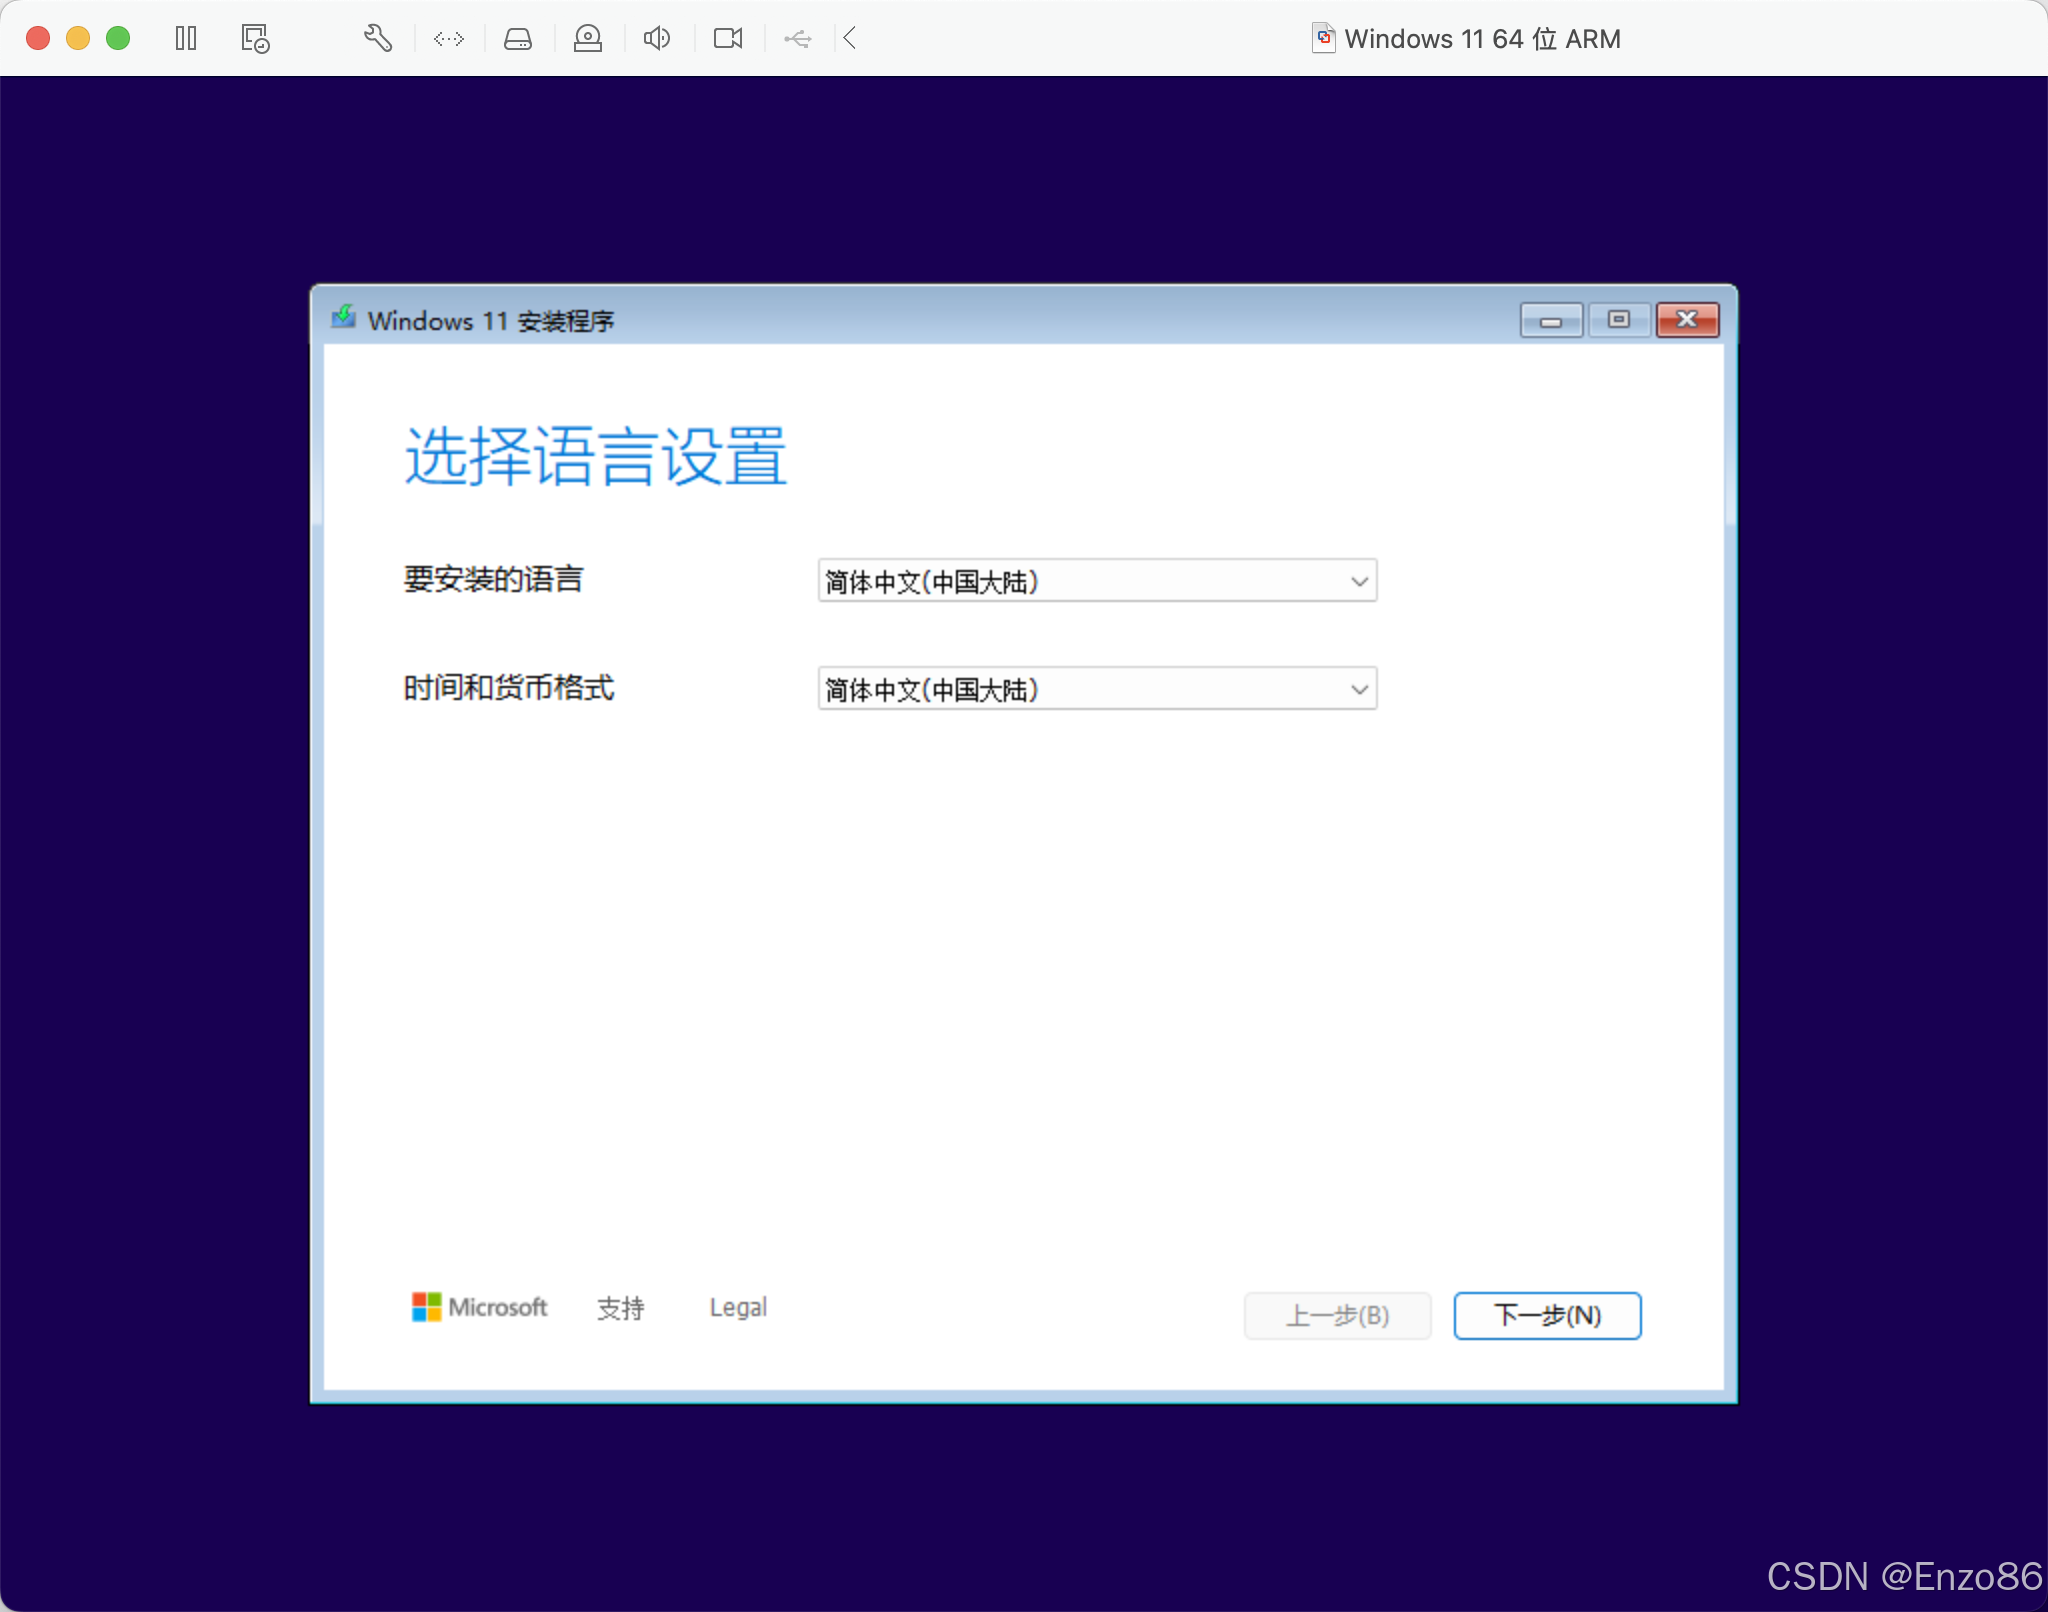Image resolution: width=2048 pixels, height=1612 pixels.
Task: Open virtual machine settings wrench
Action: (377, 39)
